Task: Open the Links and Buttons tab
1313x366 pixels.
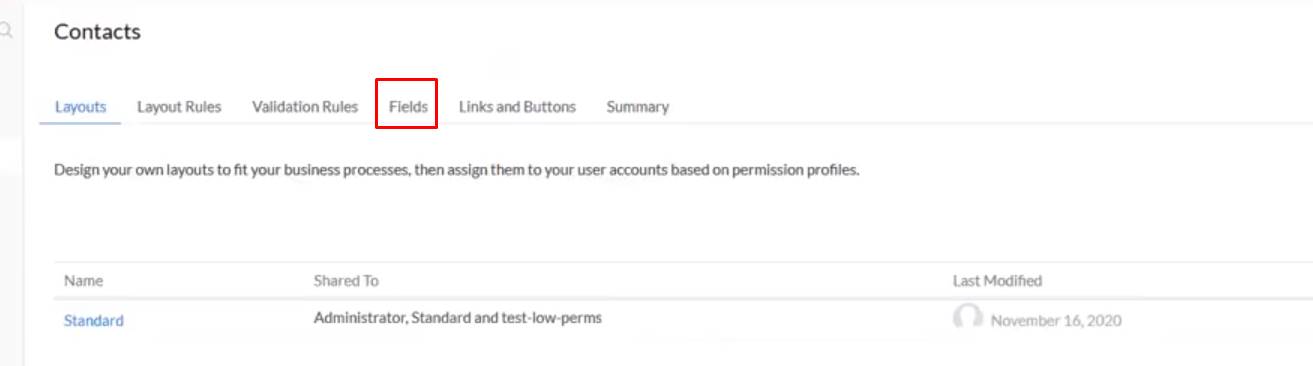Action: (x=517, y=106)
